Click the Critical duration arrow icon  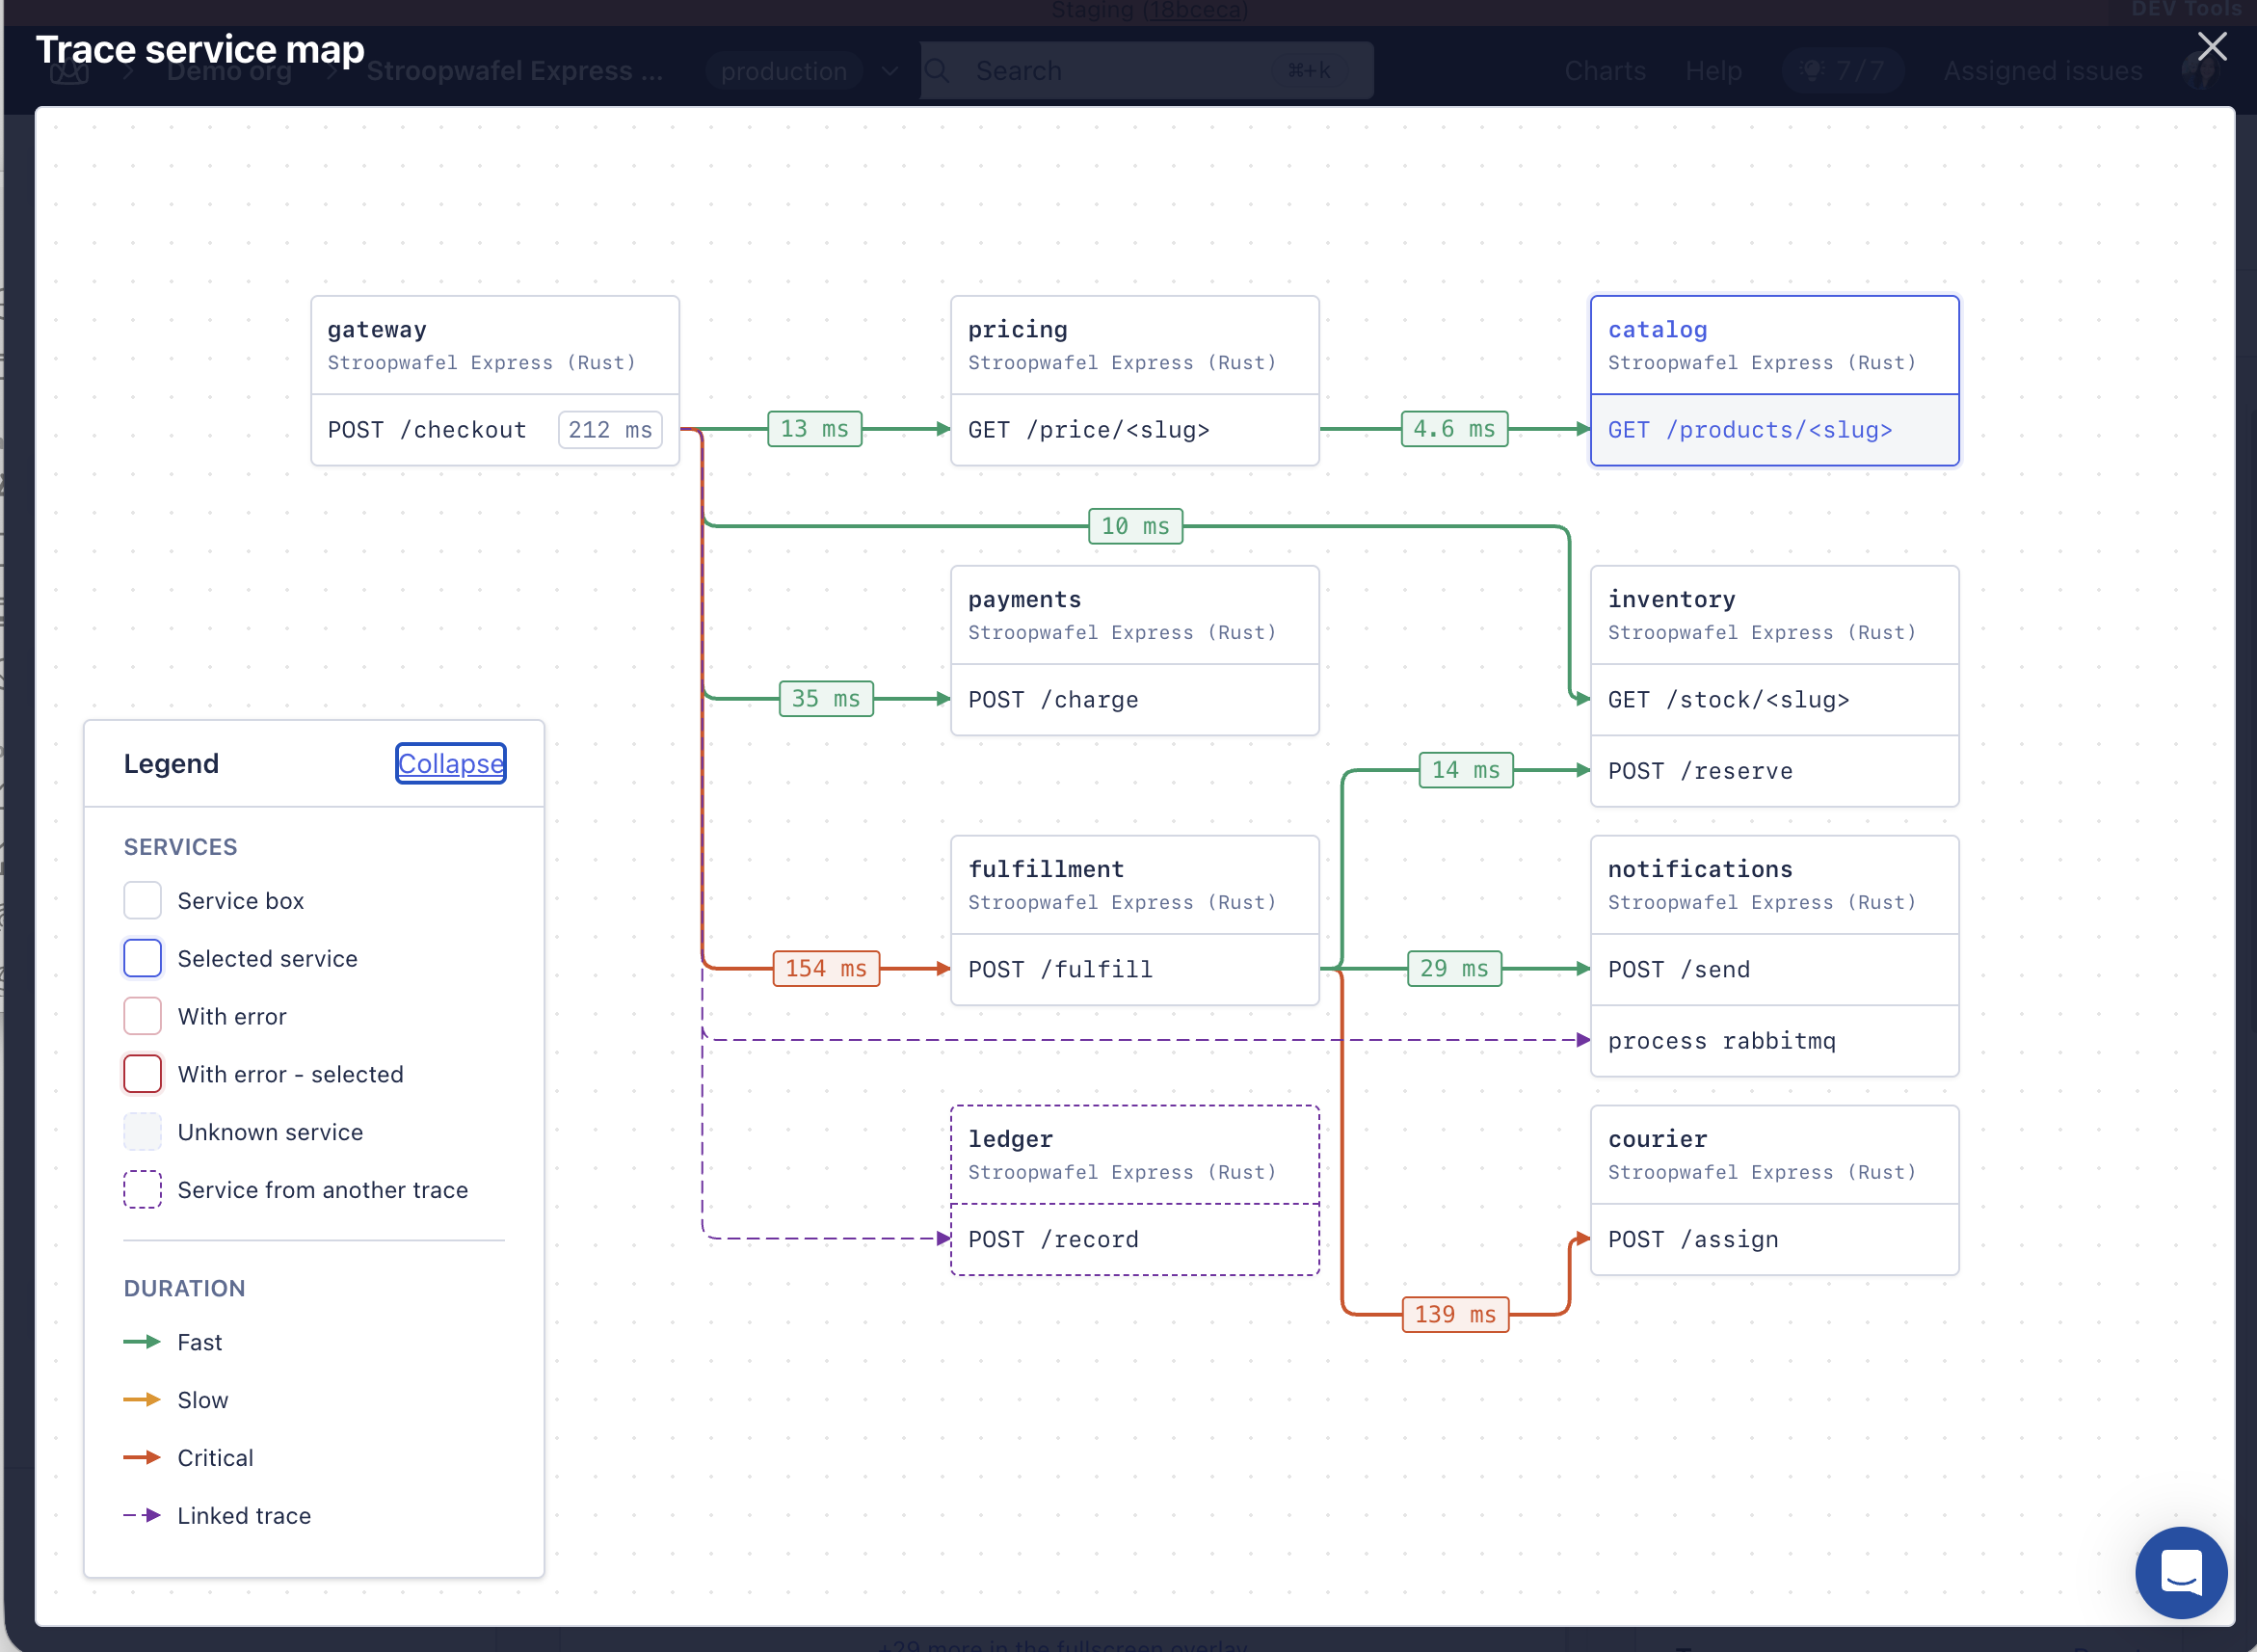142,1457
